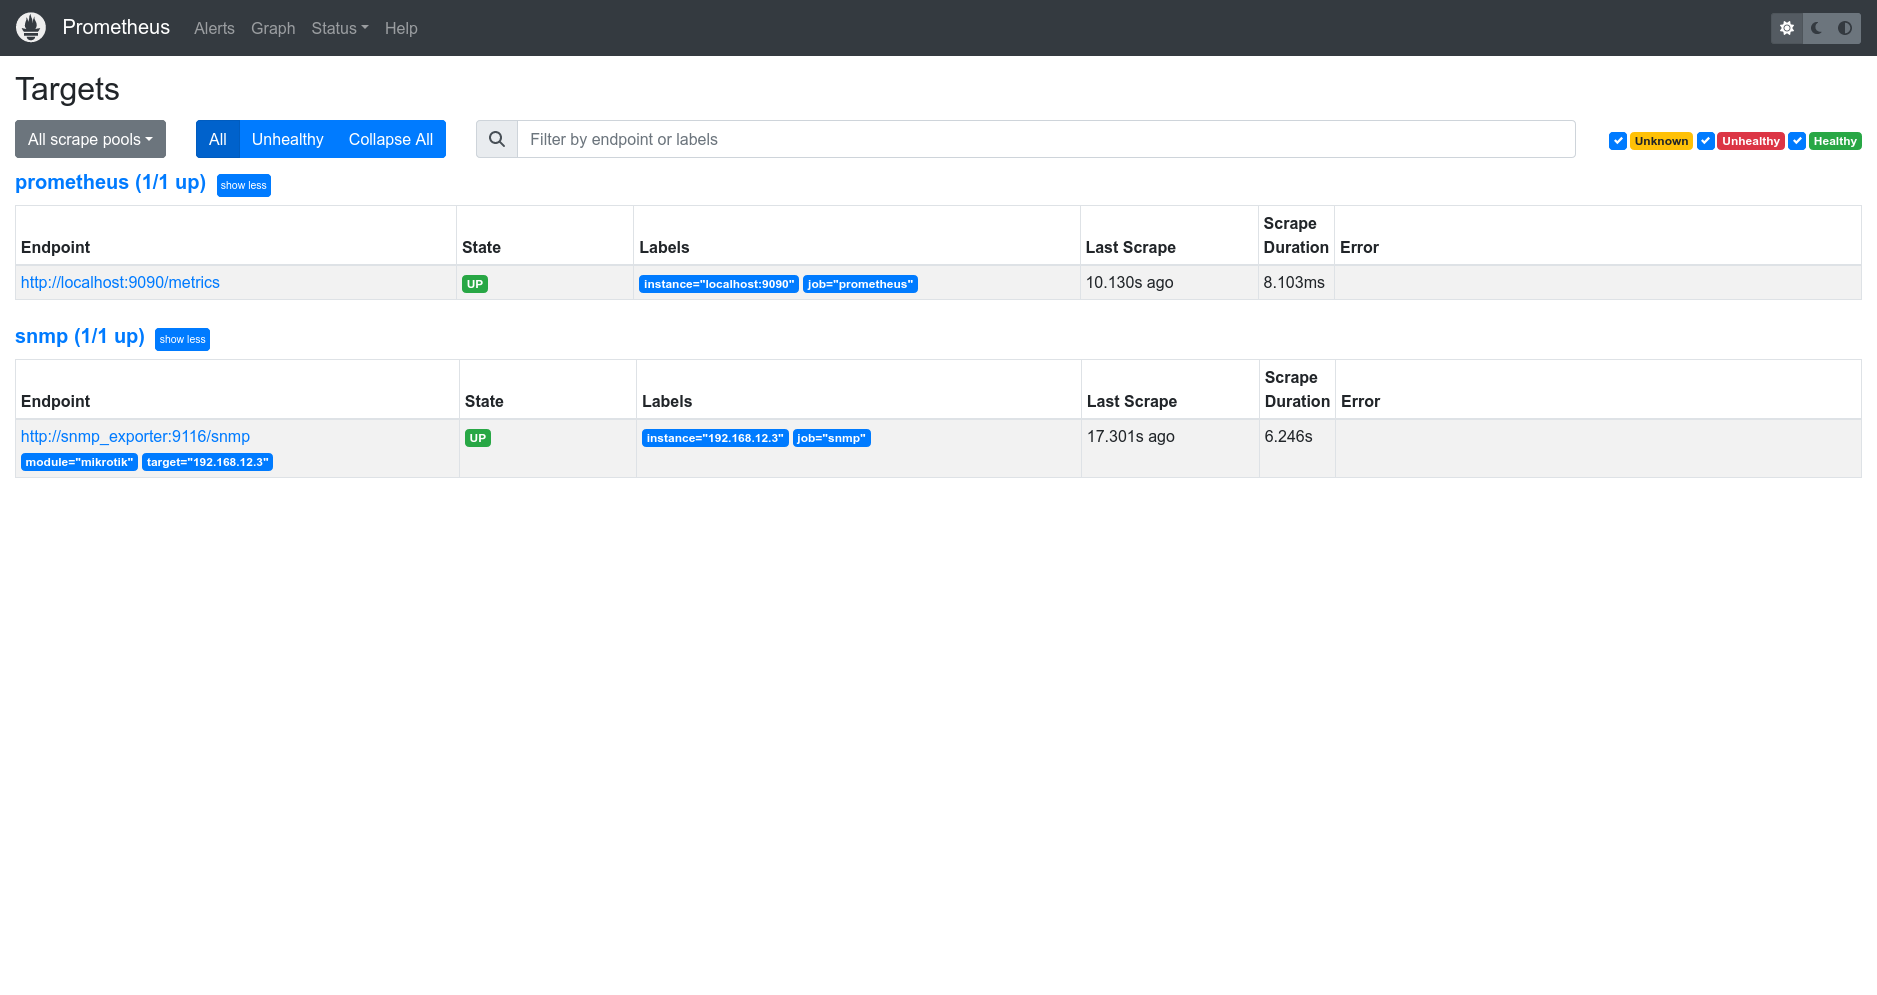Focus the Filter by endpoint or labels field
1877x995 pixels.
click(1046, 139)
